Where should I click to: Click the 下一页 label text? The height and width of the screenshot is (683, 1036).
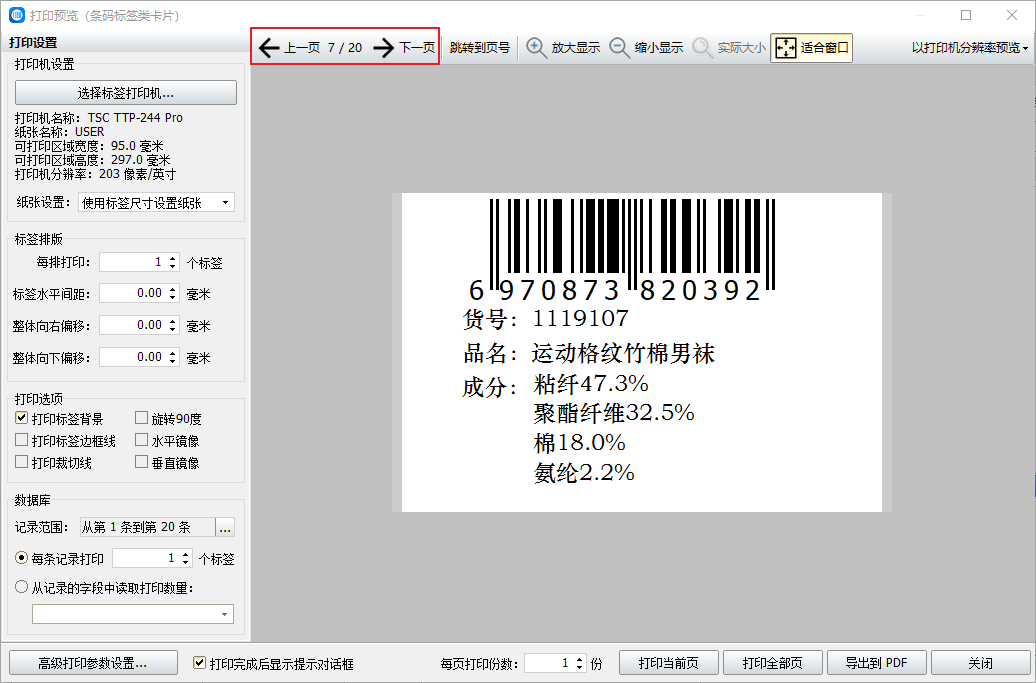click(417, 48)
